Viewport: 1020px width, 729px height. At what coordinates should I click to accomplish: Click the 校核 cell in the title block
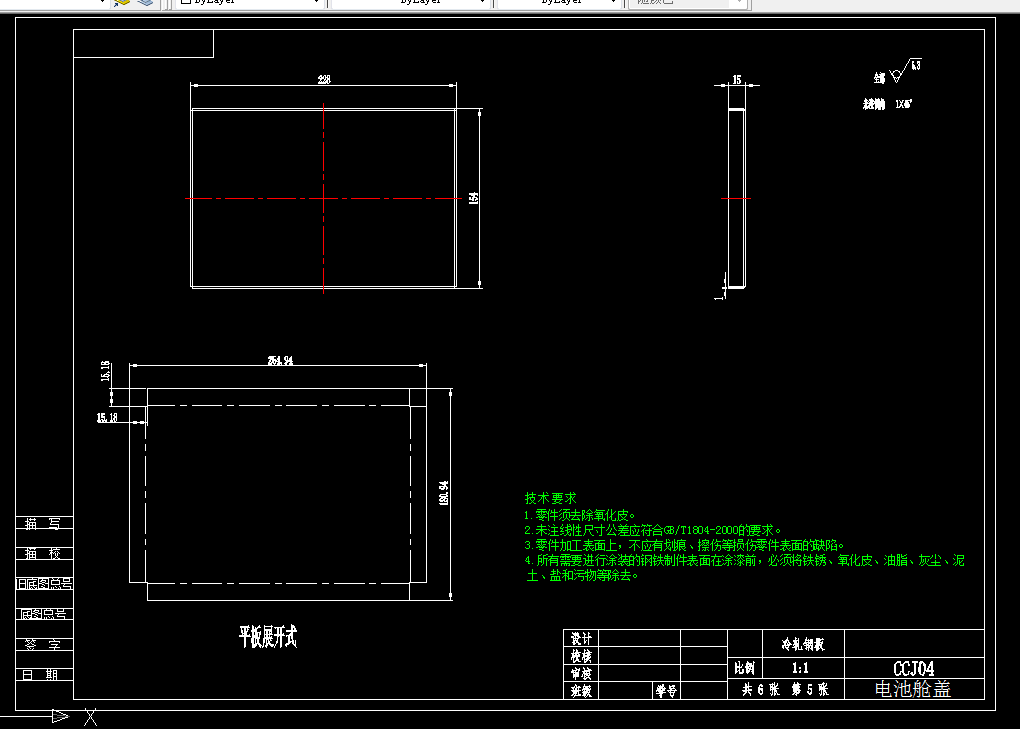click(x=581, y=656)
